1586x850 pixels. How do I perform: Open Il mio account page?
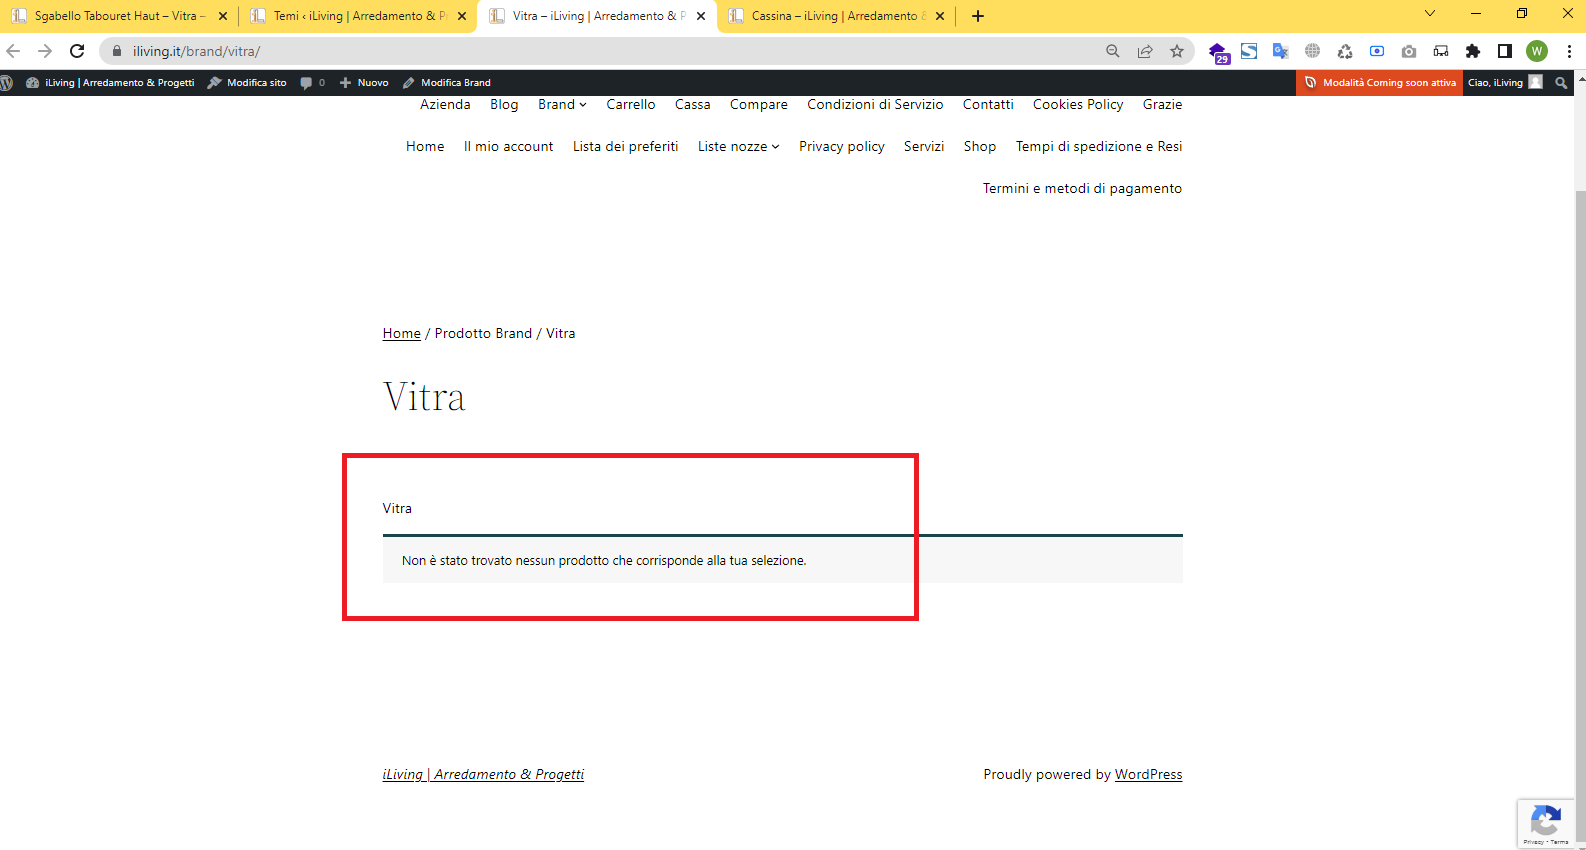click(x=508, y=146)
